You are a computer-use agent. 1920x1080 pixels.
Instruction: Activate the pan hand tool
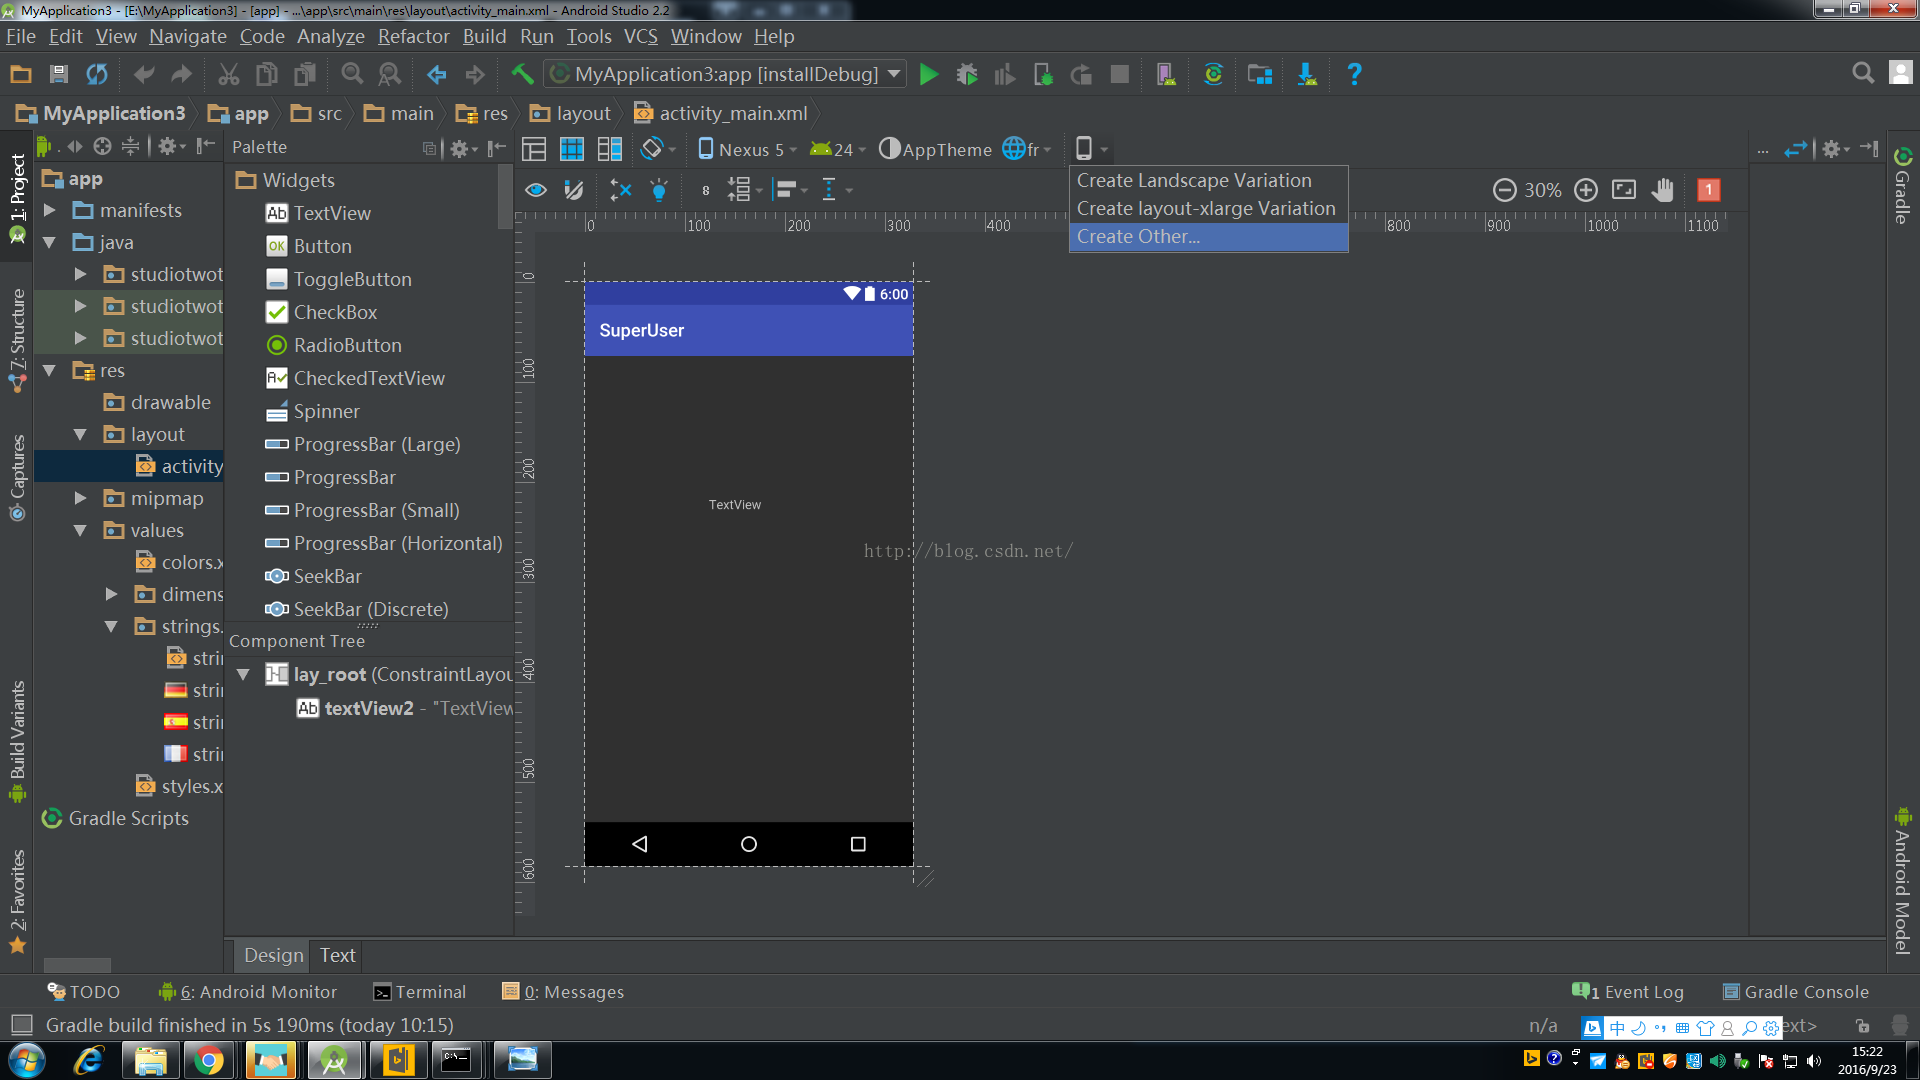(x=1662, y=190)
